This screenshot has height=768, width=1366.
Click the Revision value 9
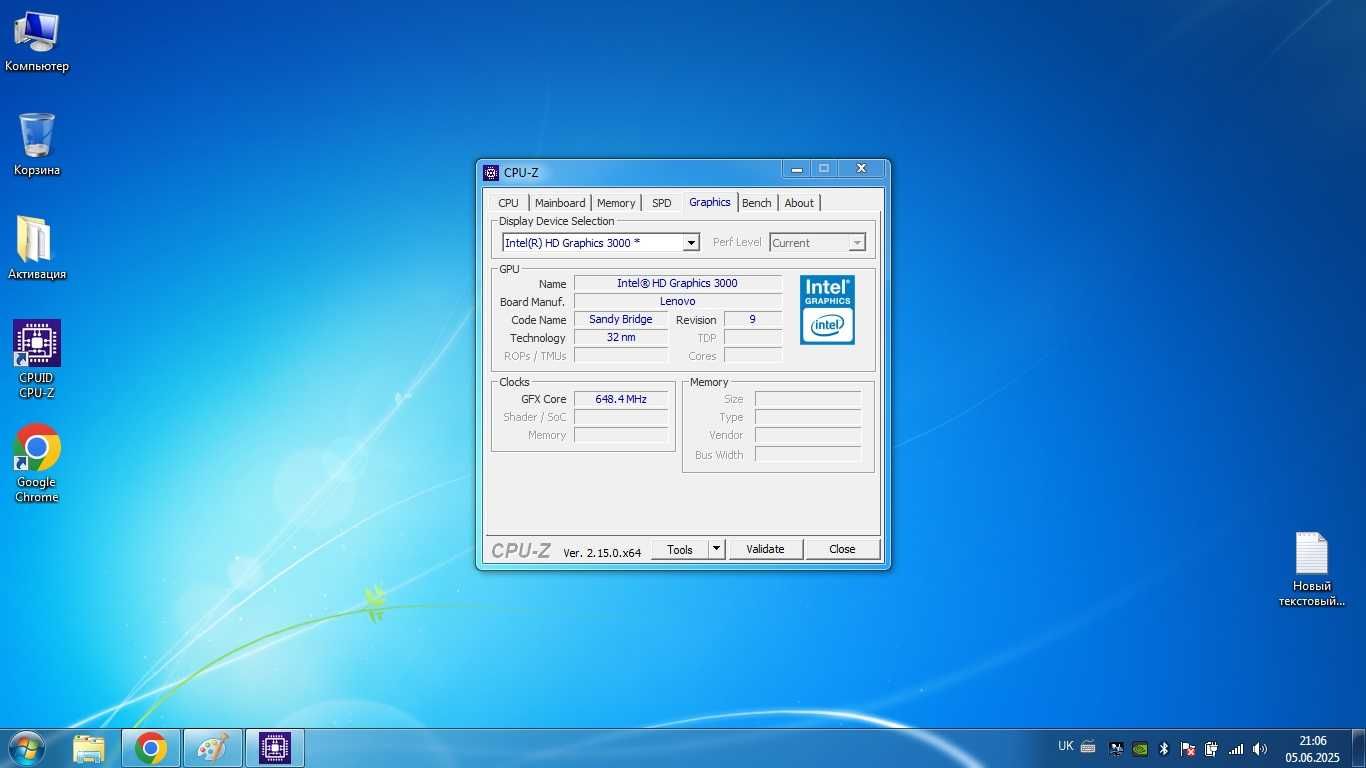point(753,320)
